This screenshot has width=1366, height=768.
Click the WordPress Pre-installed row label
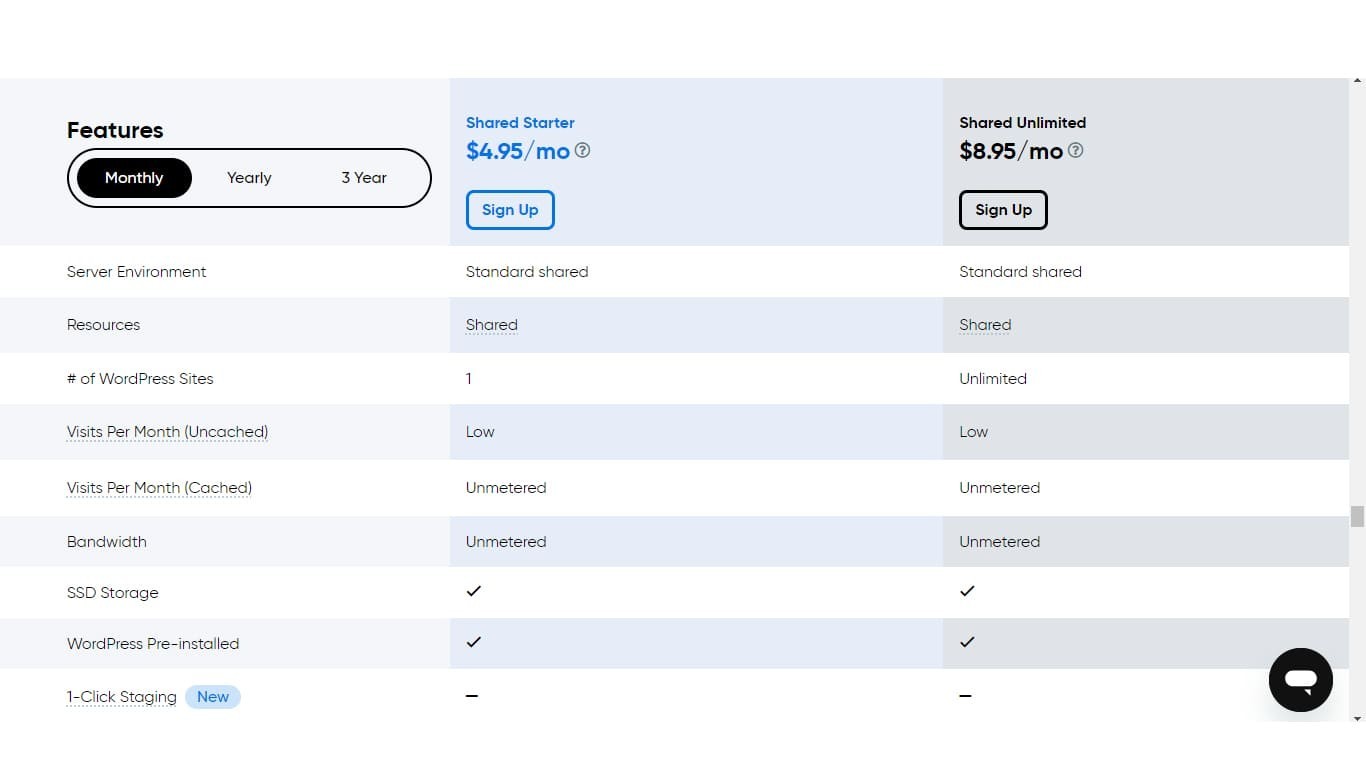[153, 644]
